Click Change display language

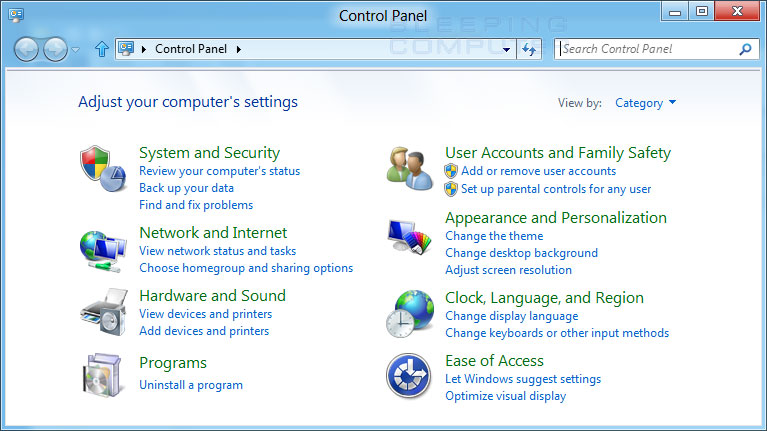tap(512, 316)
